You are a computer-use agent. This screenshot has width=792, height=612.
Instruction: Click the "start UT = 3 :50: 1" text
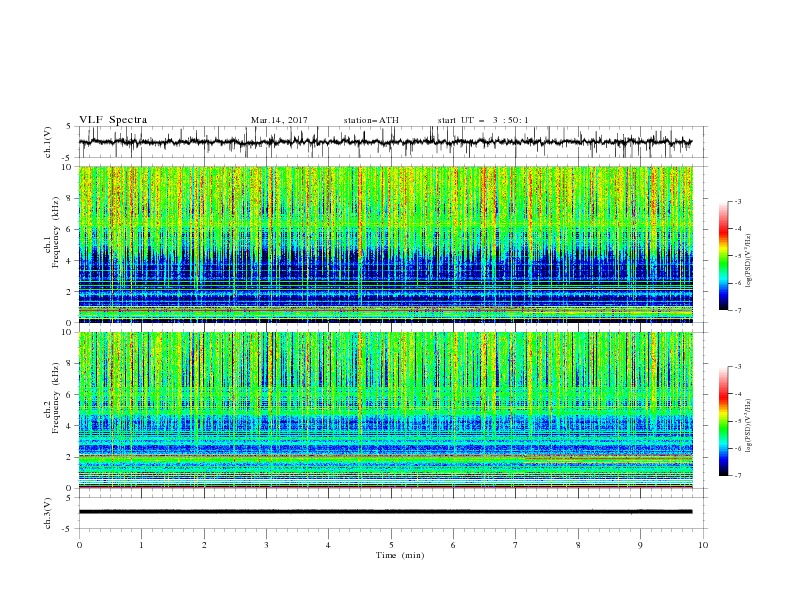tap(483, 120)
